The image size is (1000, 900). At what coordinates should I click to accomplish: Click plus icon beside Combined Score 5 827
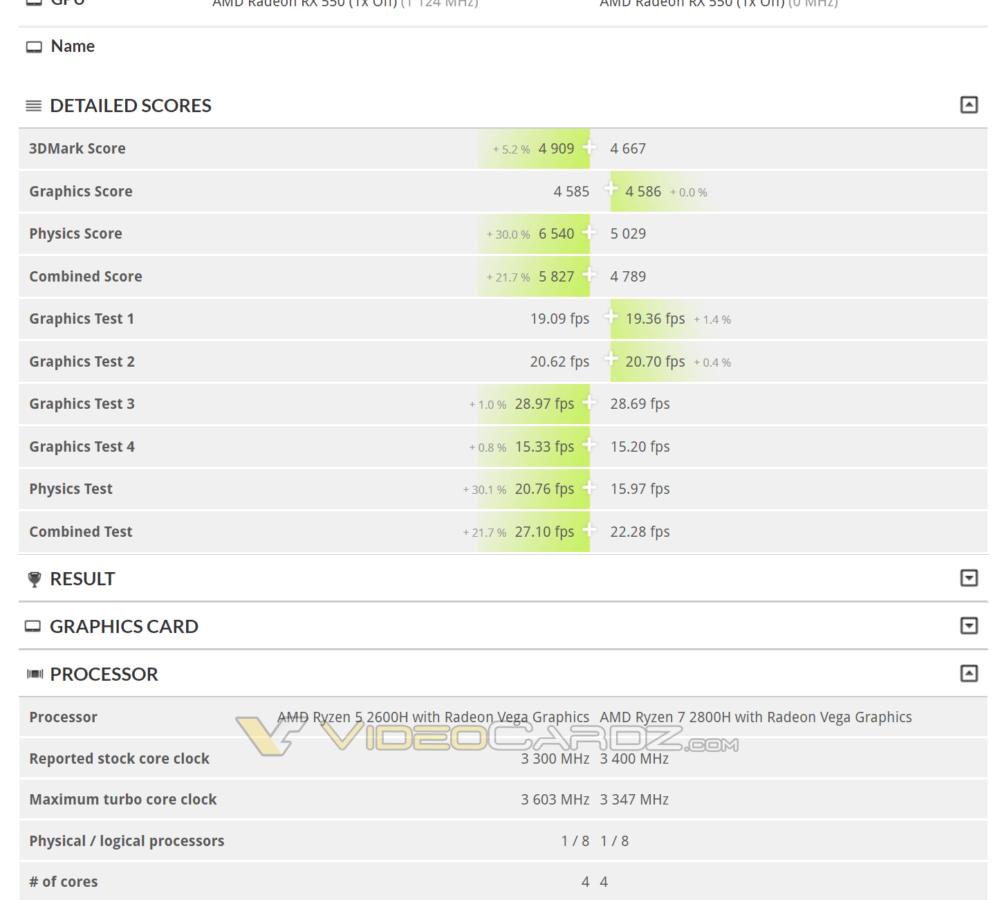point(589,275)
